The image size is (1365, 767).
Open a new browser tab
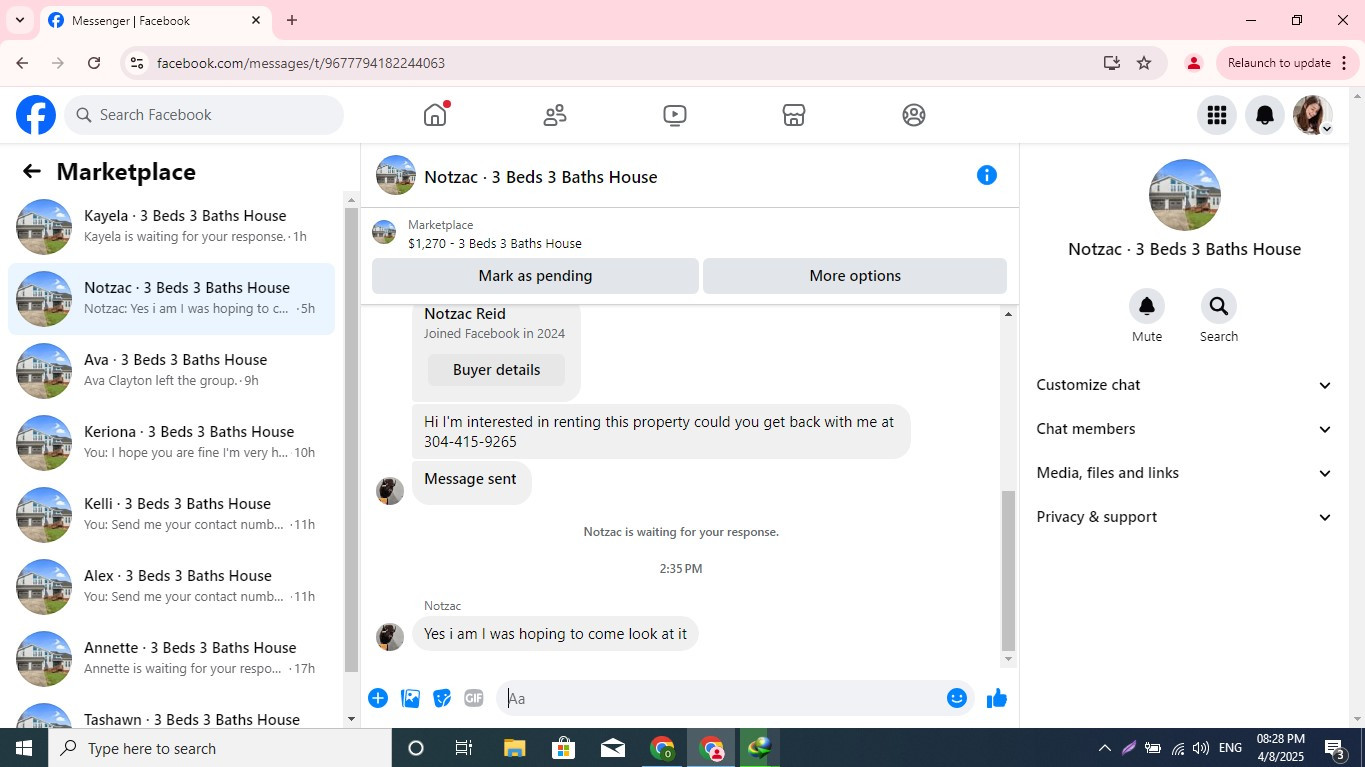pyautogui.click(x=292, y=20)
